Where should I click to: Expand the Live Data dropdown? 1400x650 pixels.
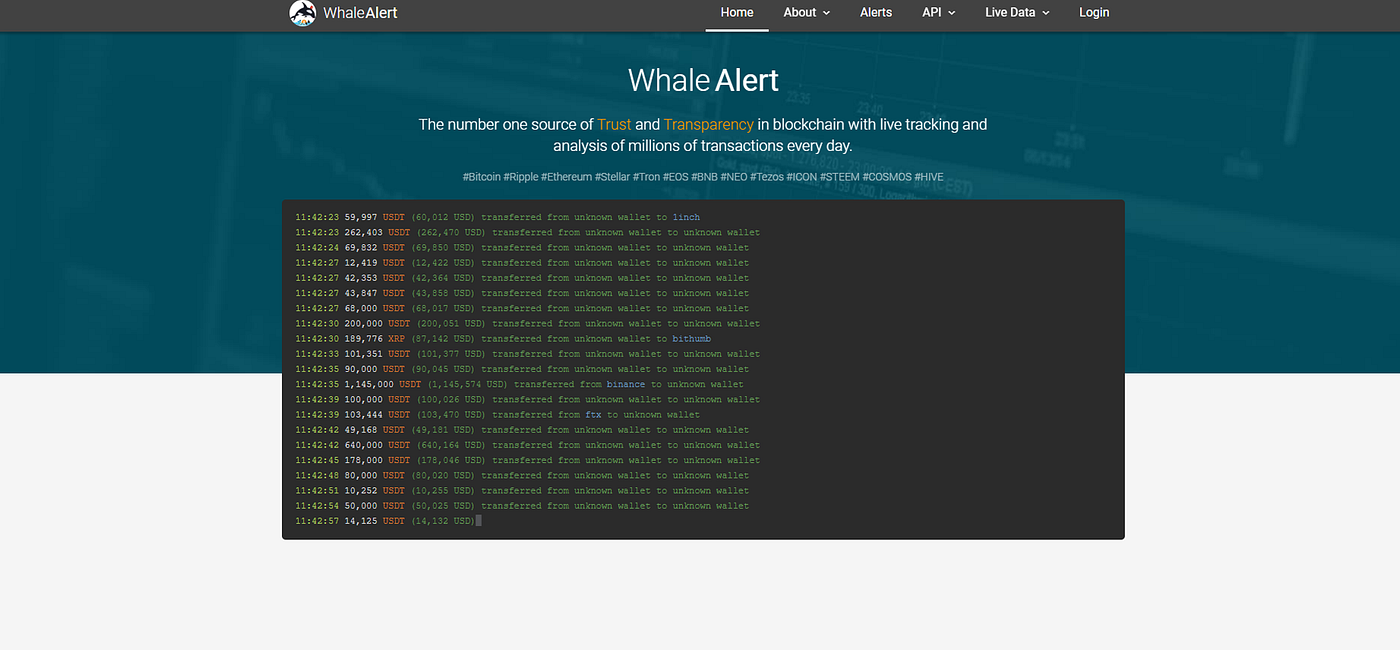point(1017,12)
